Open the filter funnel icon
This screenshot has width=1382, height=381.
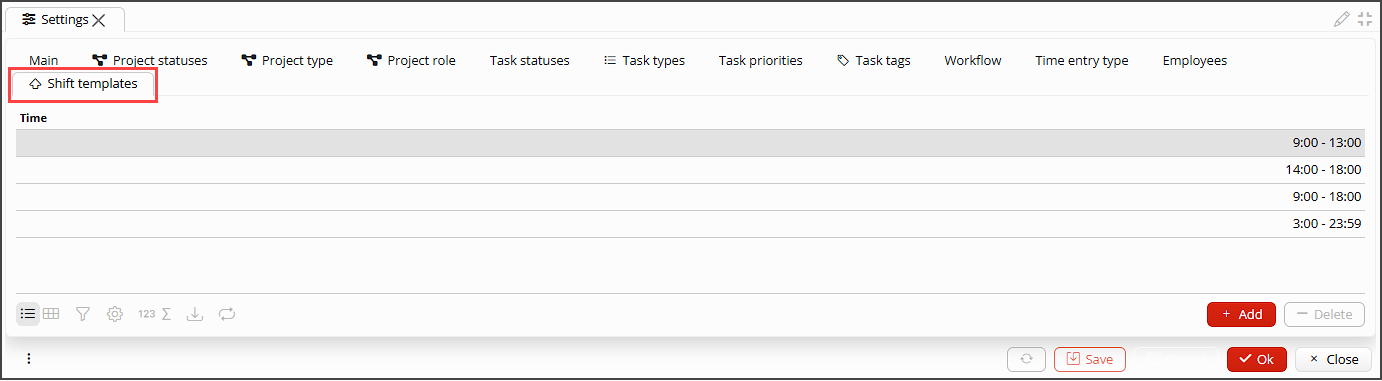83,314
